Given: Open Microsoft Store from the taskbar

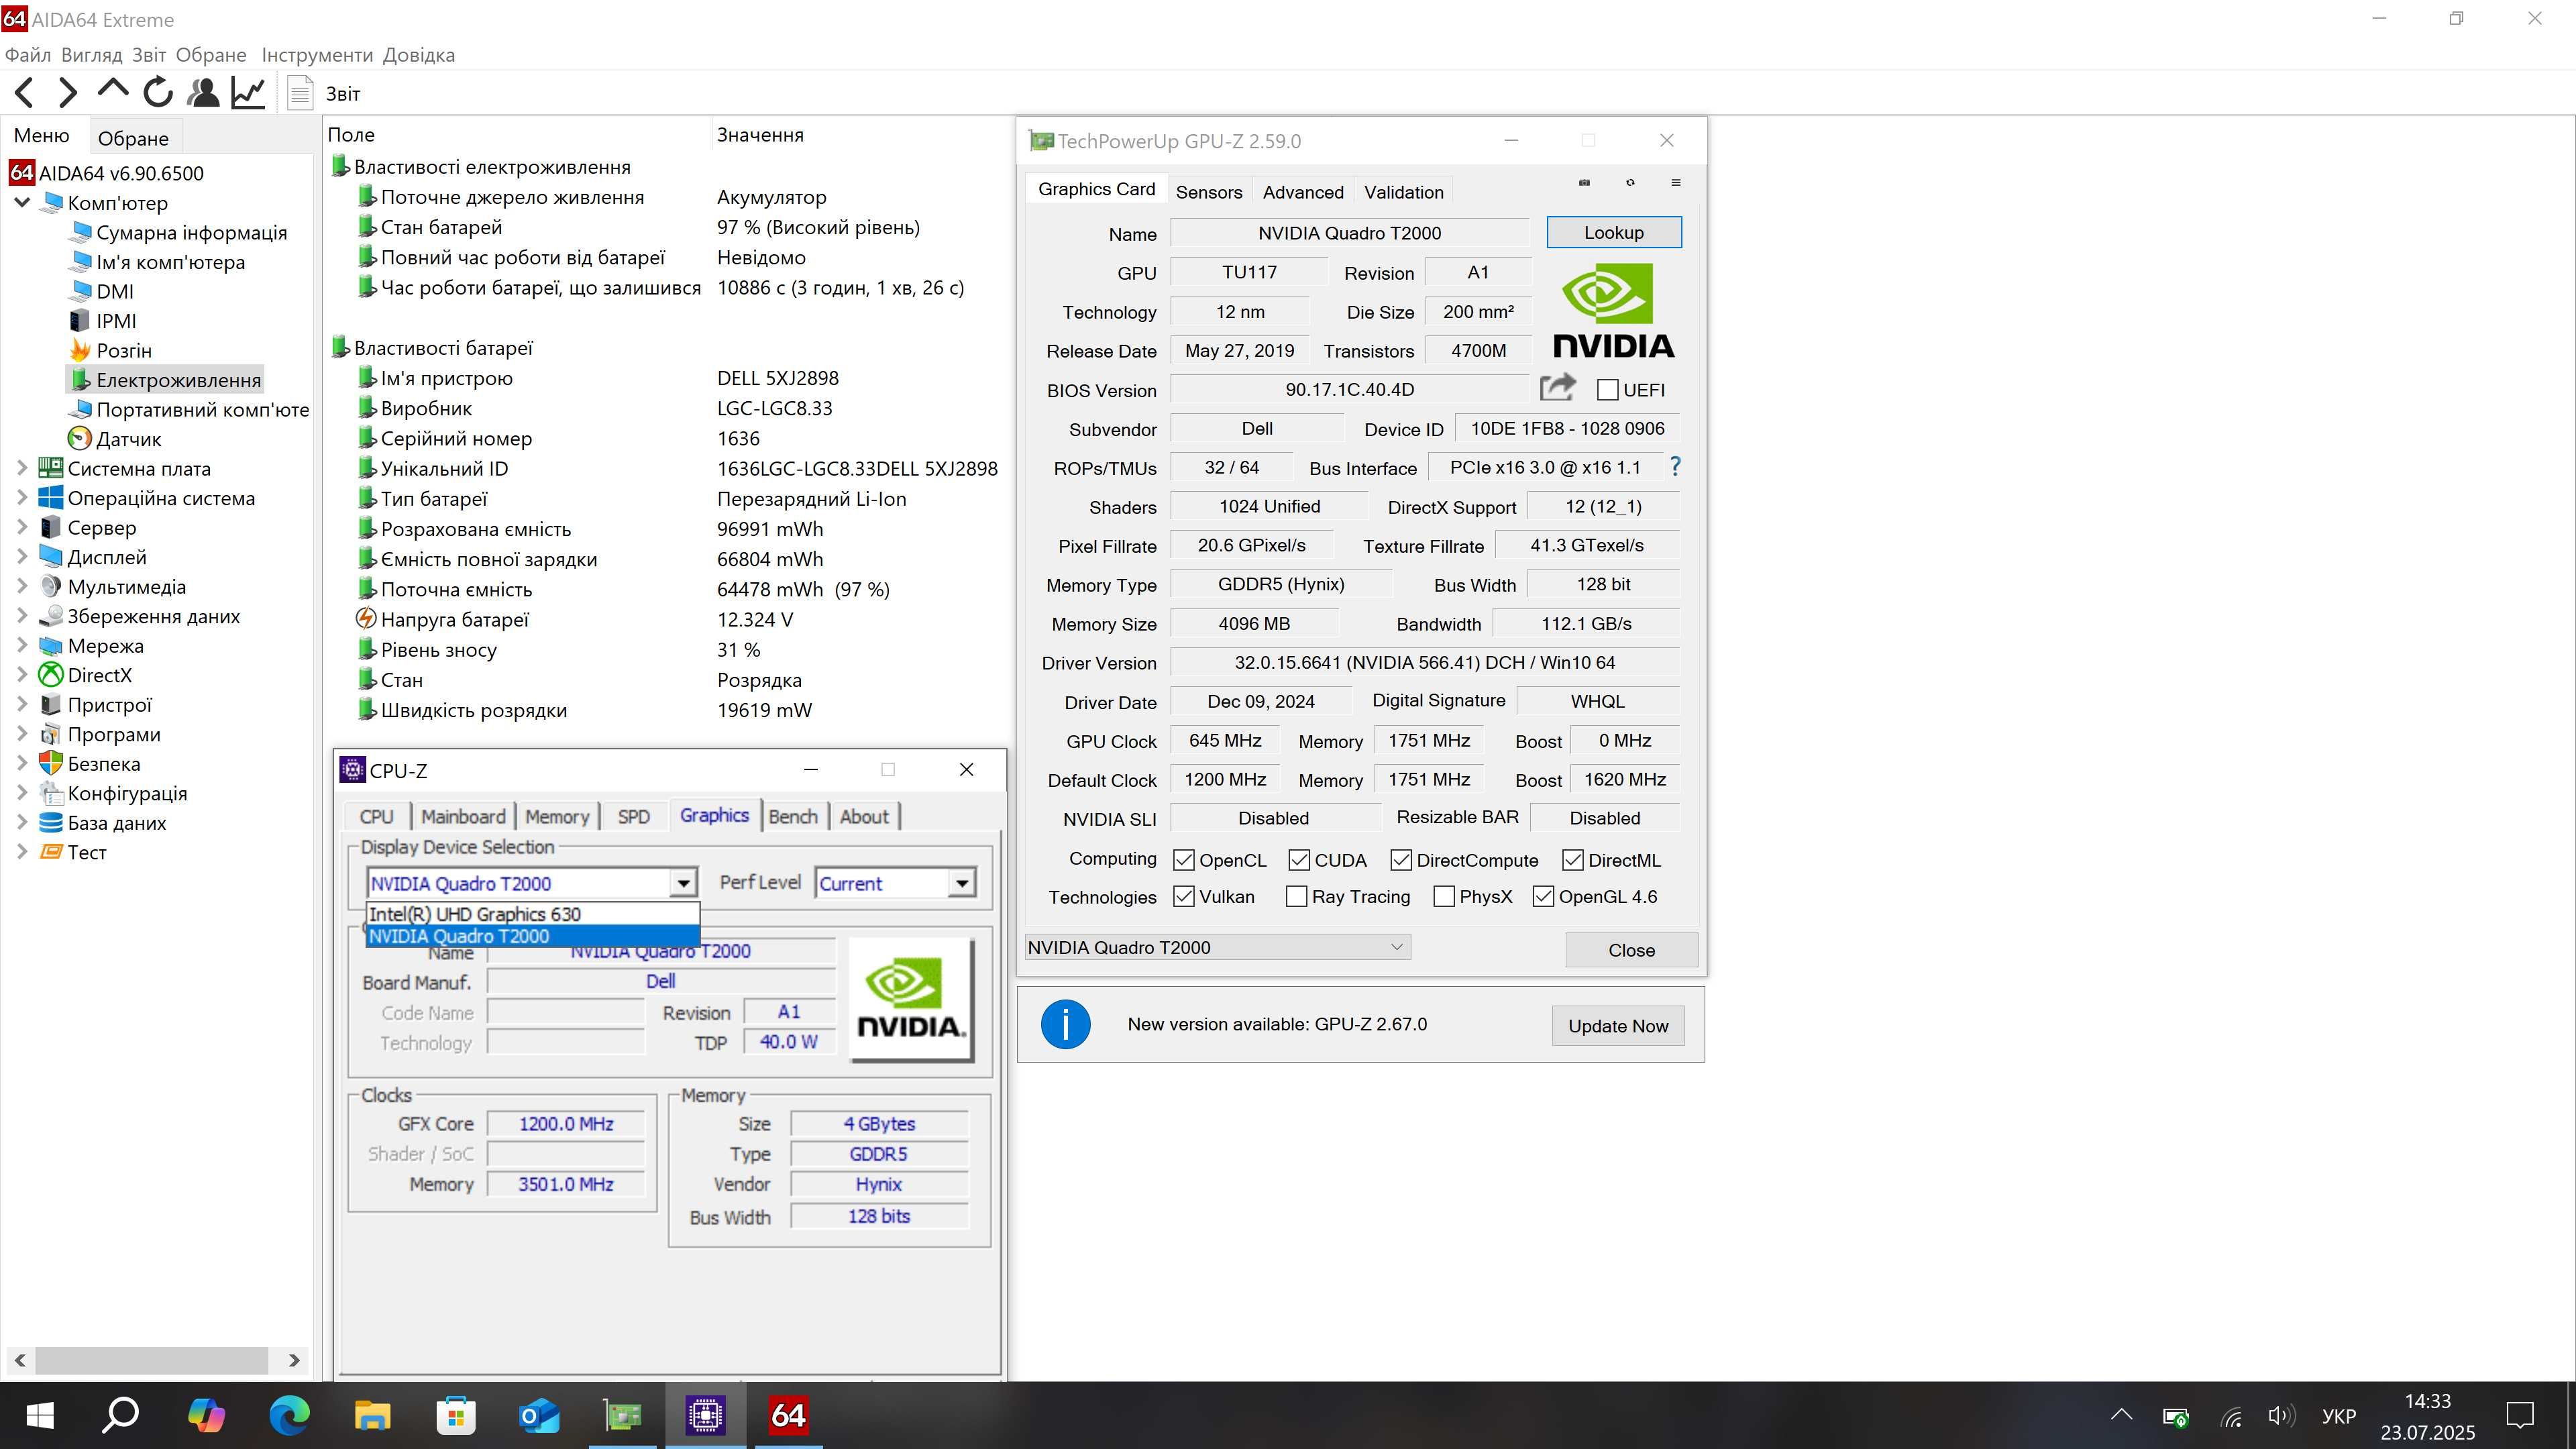Looking at the screenshot, I should 456,1415.
